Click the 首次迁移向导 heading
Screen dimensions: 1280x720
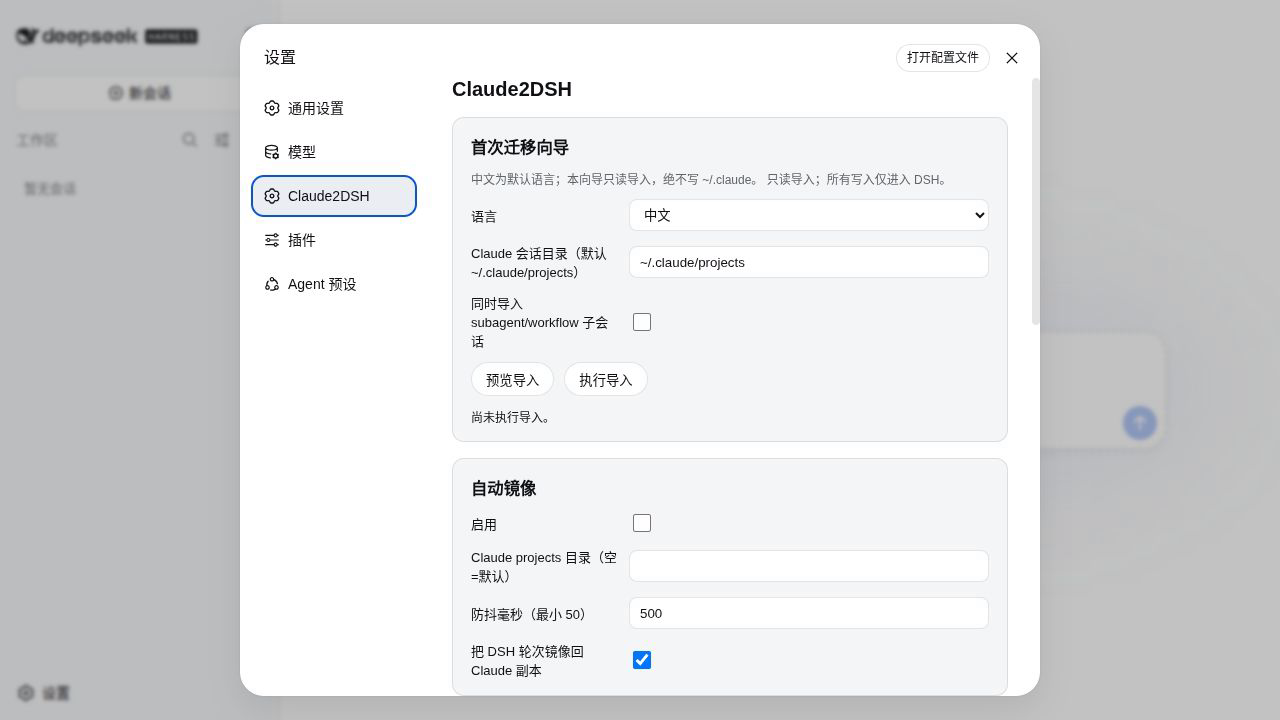(520, 147)
